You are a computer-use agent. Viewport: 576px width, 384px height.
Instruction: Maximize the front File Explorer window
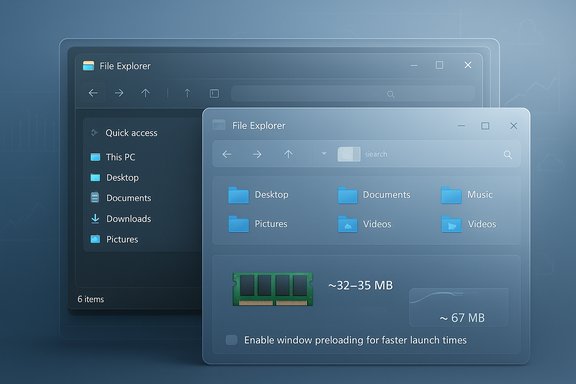point(485,126)
